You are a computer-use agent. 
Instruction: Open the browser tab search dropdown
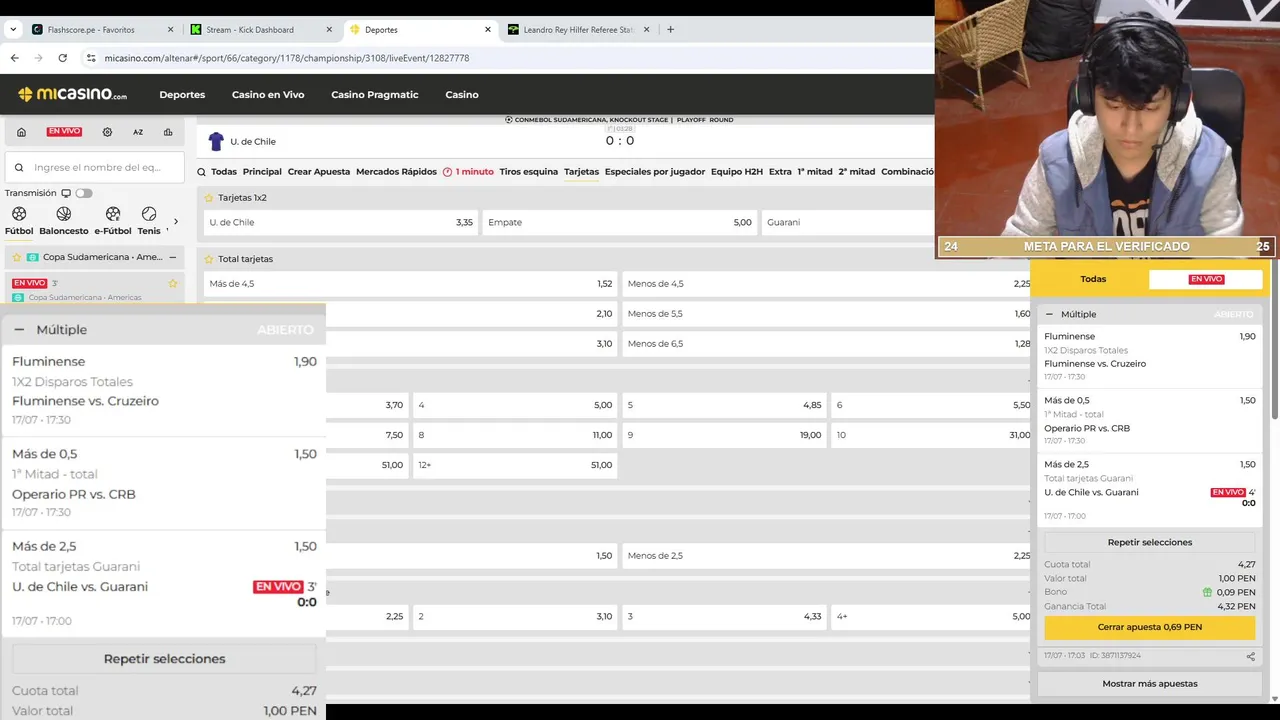tap(13, 30)
